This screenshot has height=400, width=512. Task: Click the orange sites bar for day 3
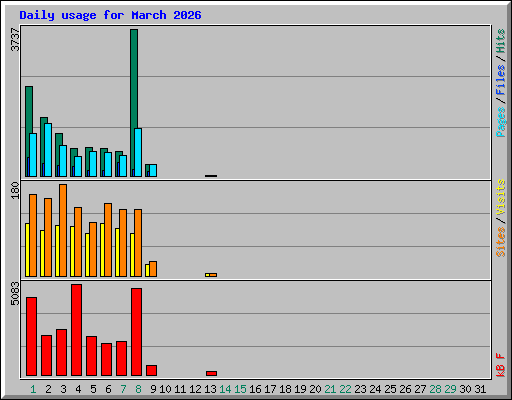pyautogui.click(x=63, y=230)
